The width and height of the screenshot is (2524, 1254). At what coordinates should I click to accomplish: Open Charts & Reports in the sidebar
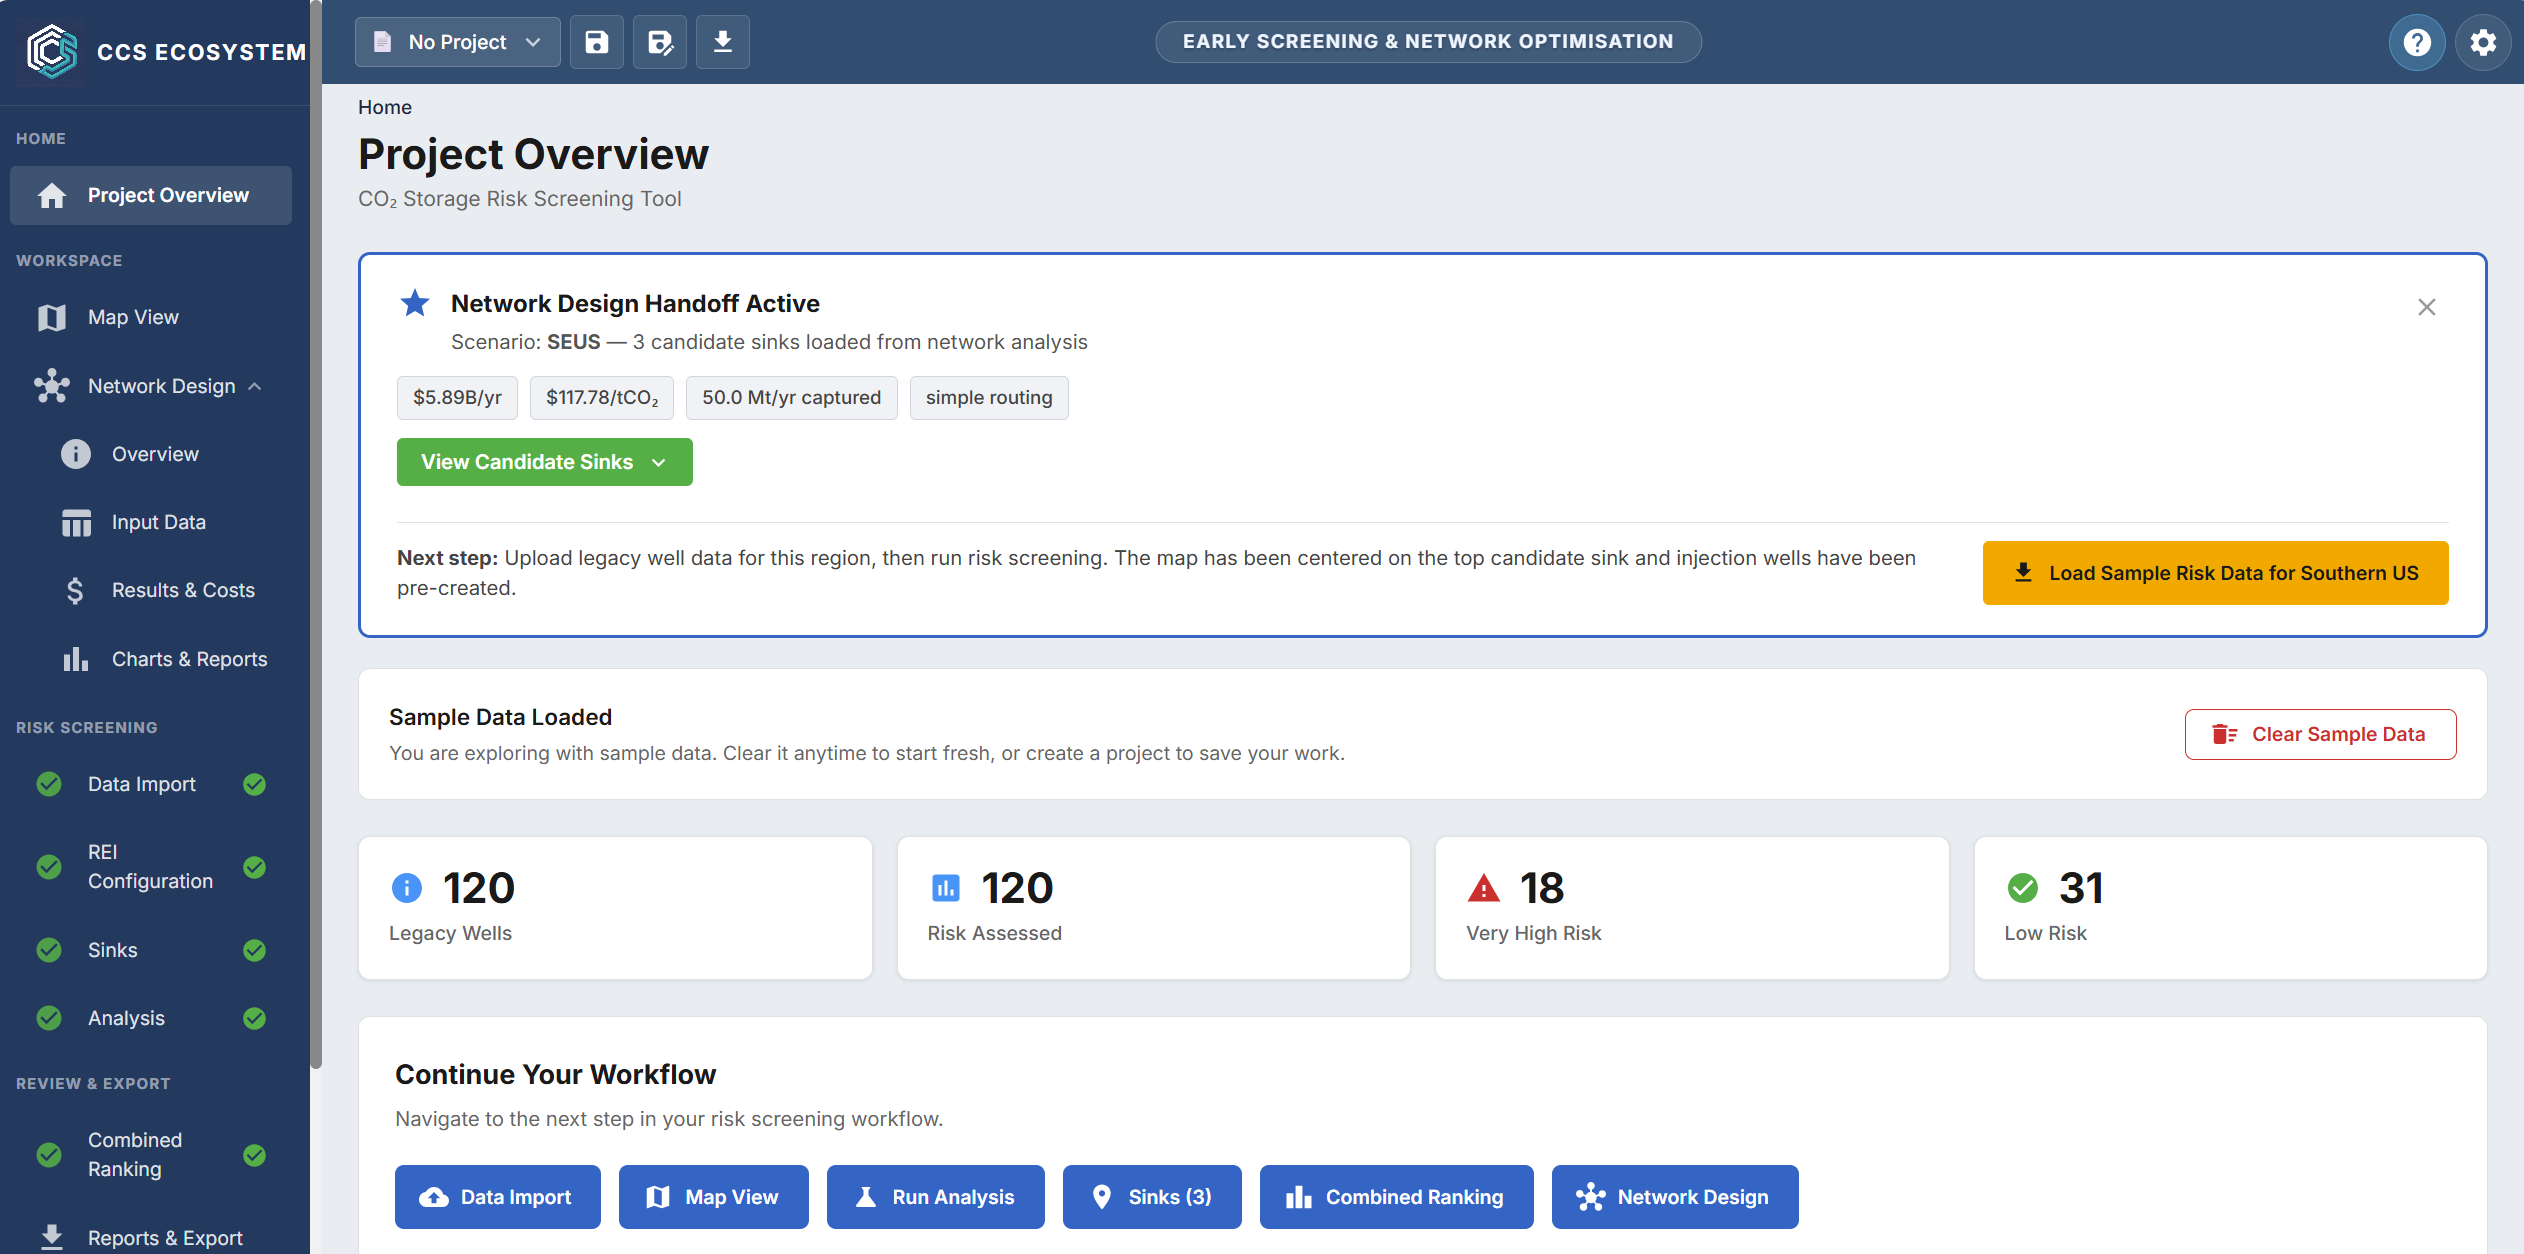188,658
